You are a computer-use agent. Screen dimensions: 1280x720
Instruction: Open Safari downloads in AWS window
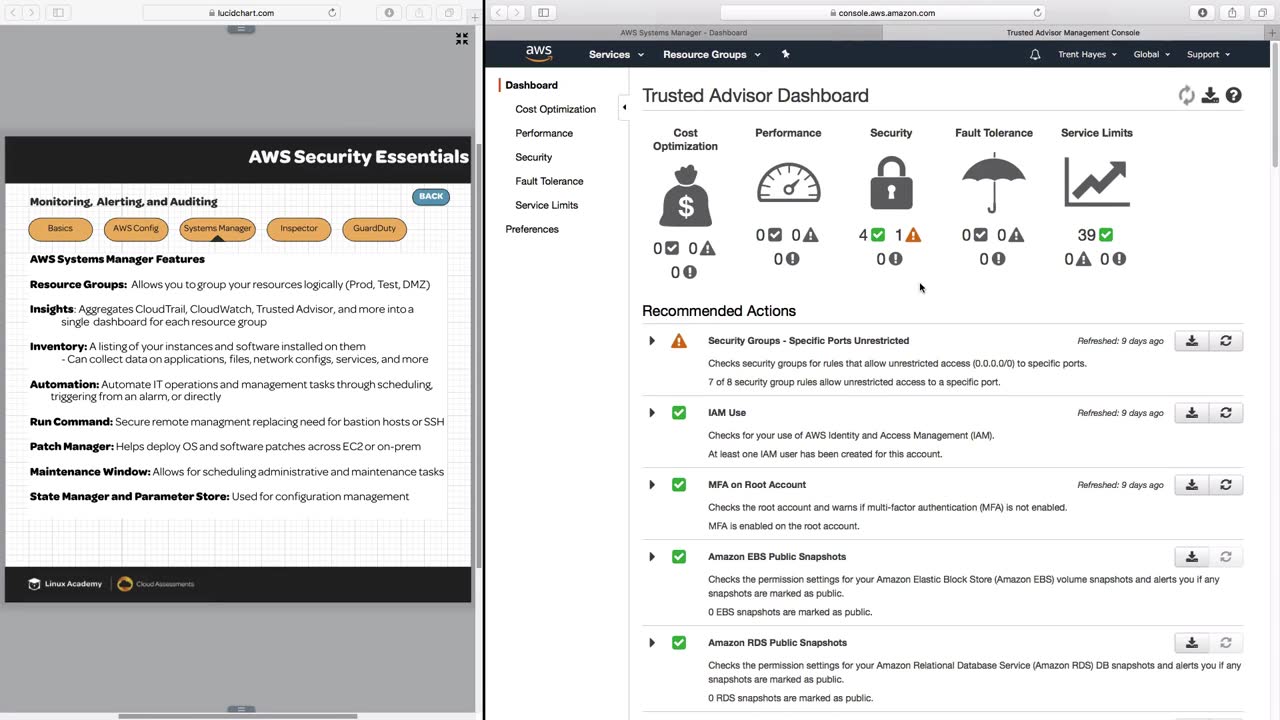pyautogui.click(x=1202, y=13)
